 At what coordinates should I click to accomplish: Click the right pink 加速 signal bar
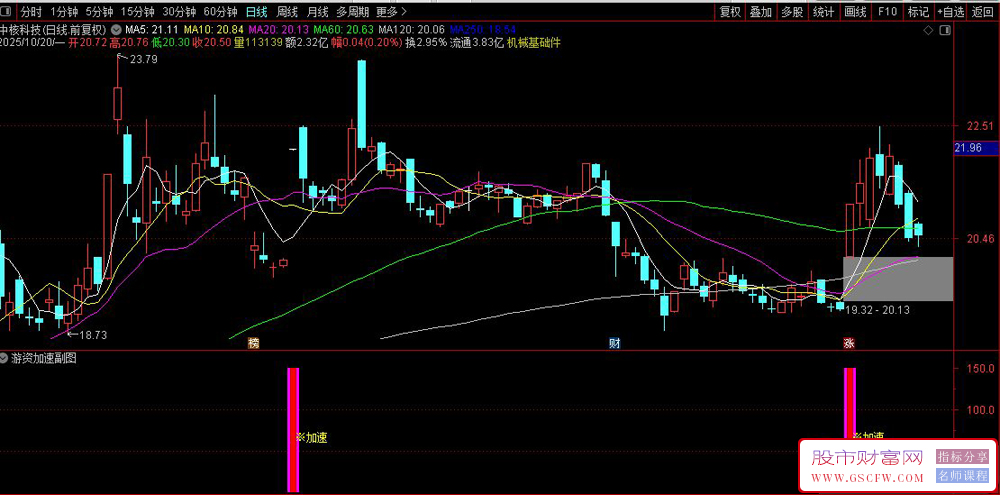point(850,403)
